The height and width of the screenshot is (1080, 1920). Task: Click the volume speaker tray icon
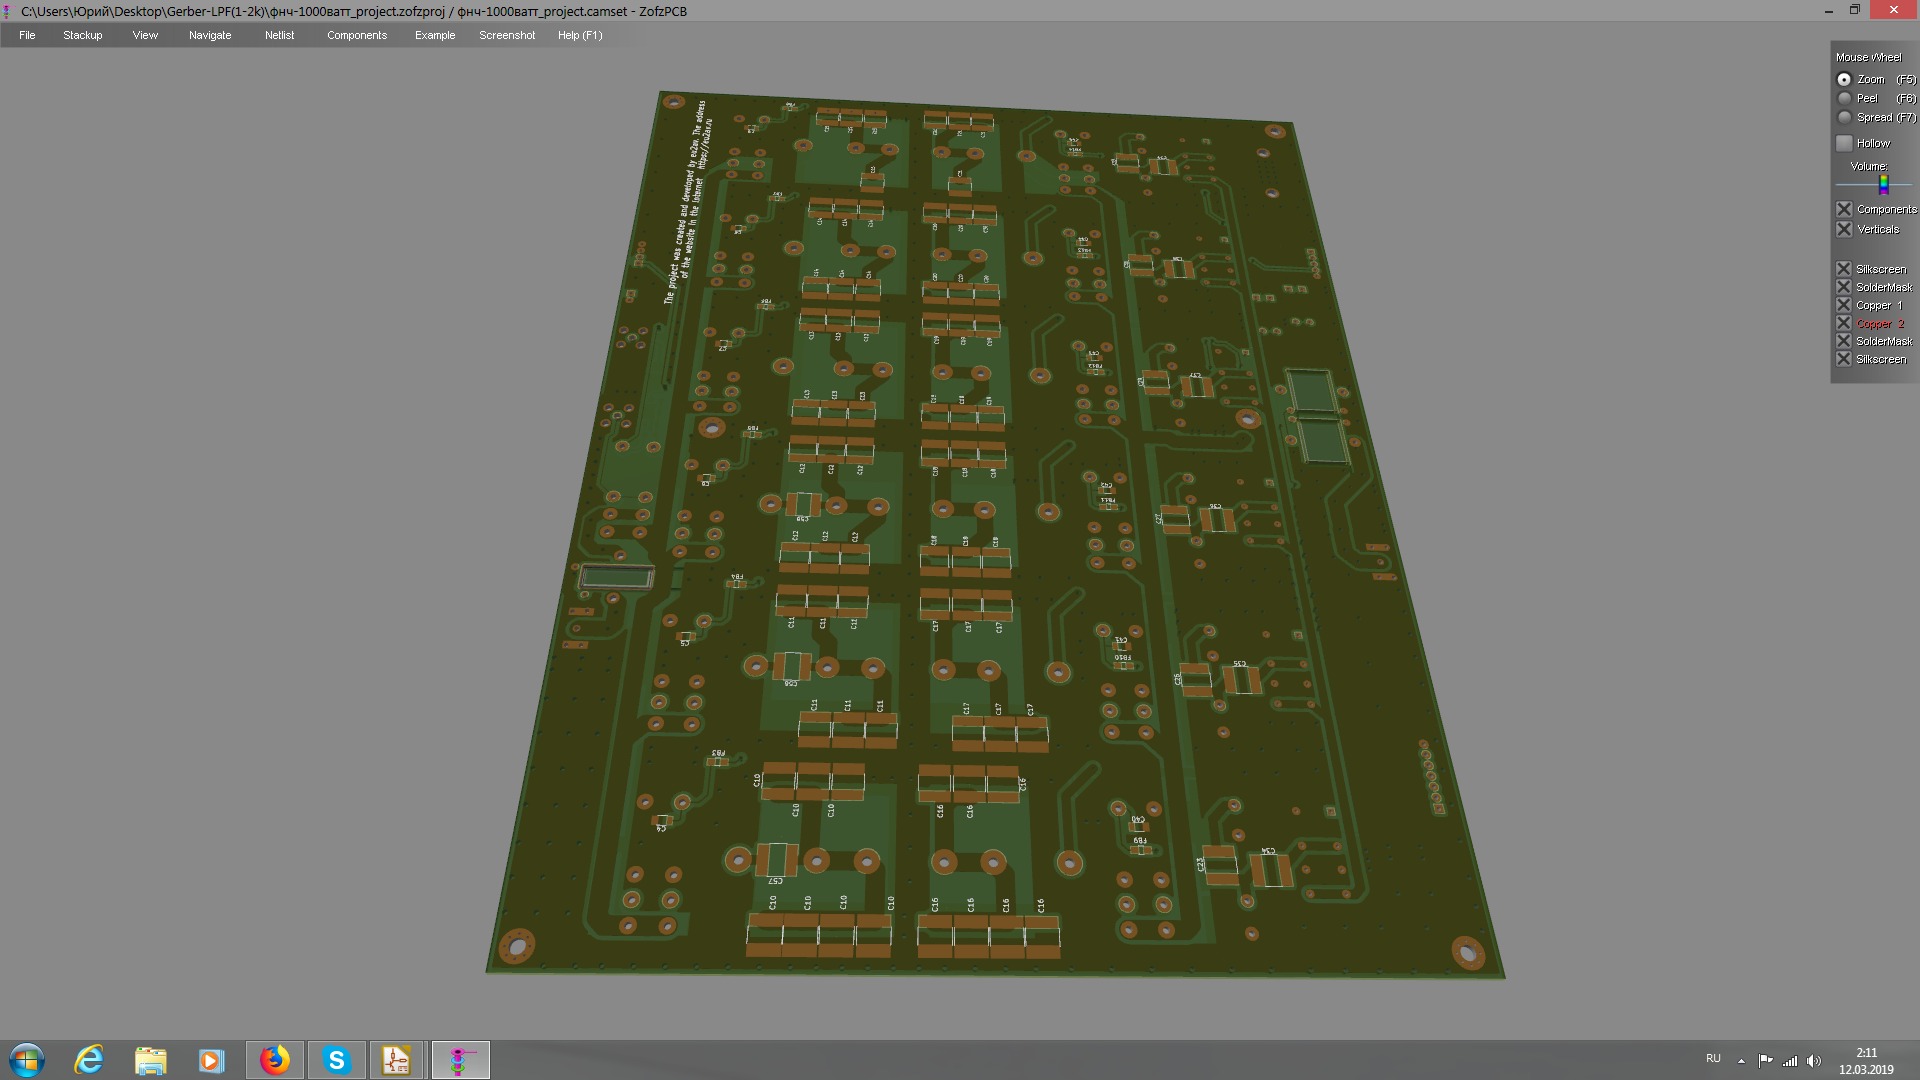click(1814, 1061)
